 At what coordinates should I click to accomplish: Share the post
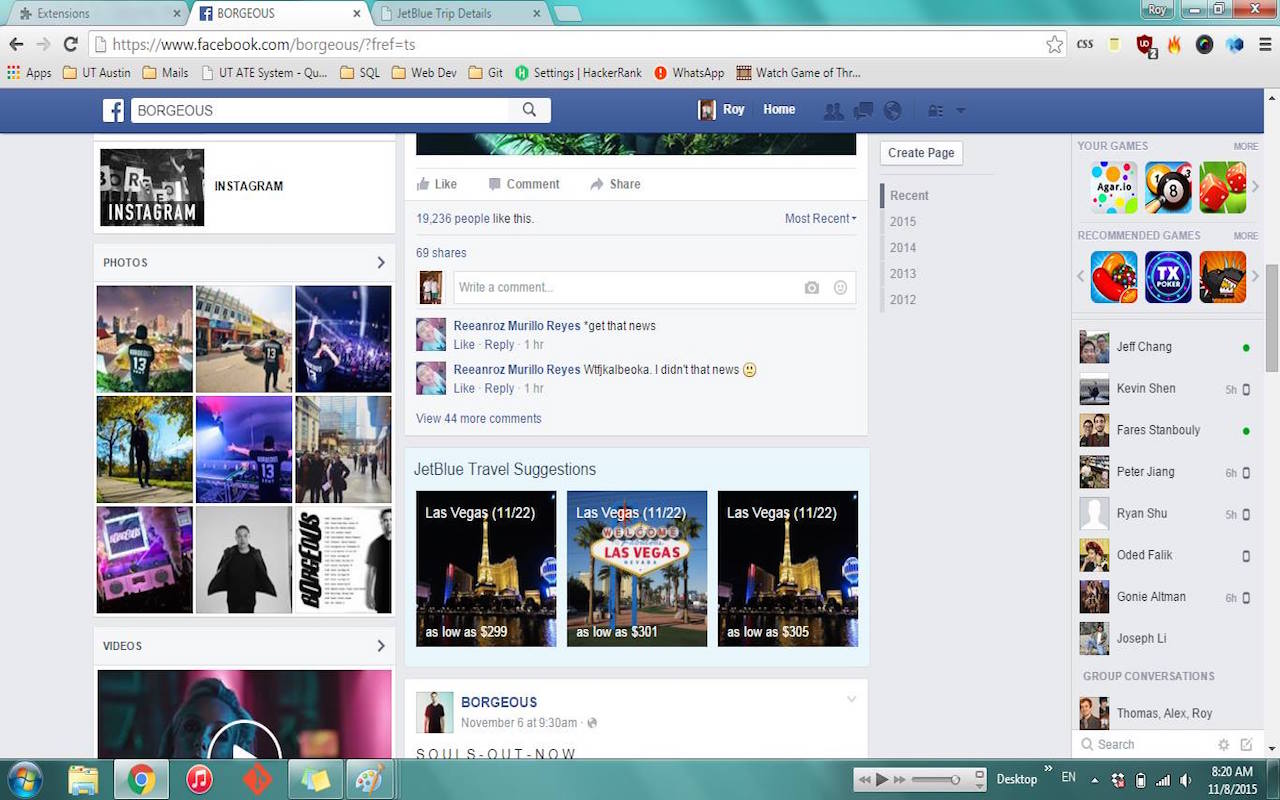coord(615,184)
